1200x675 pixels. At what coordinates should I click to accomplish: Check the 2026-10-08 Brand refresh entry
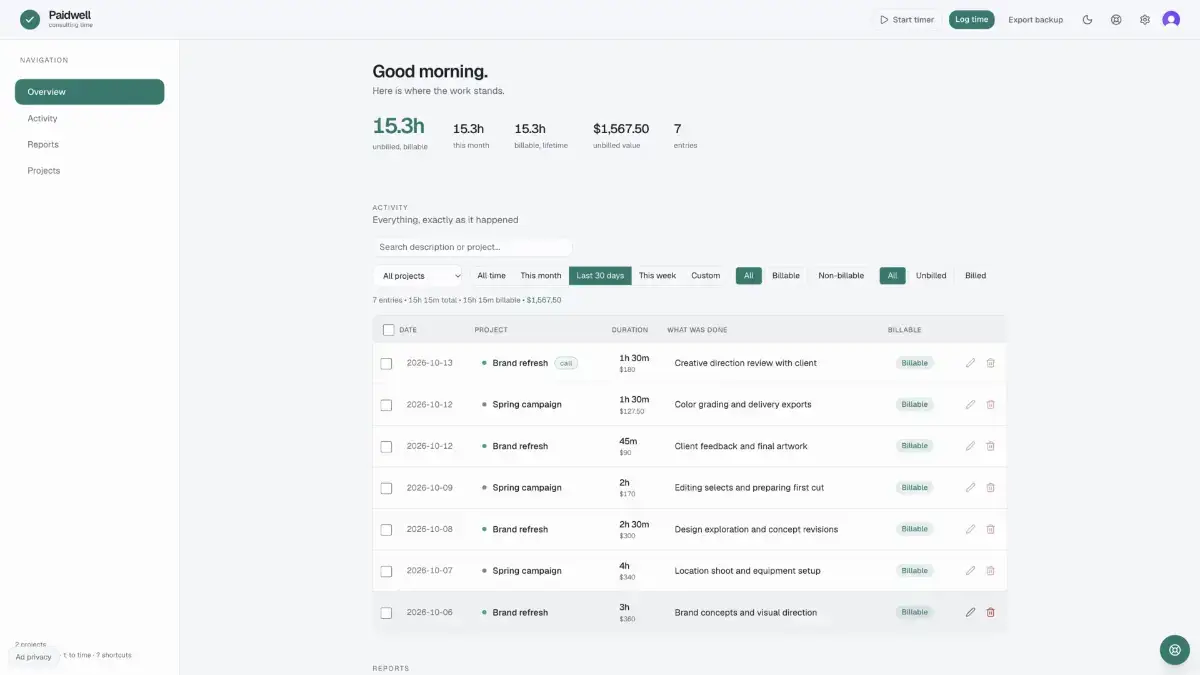coord(386,529)
